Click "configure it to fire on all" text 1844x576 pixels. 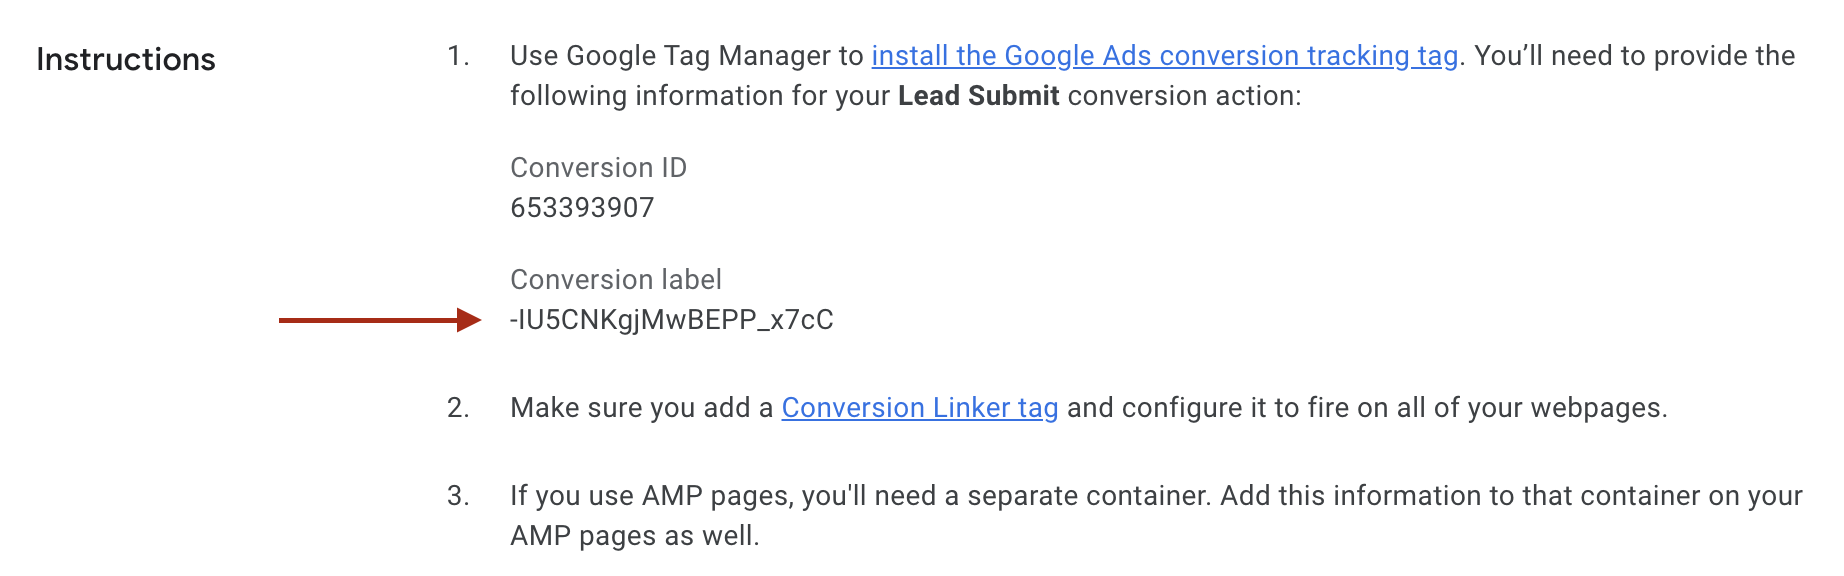(1275, 408)
